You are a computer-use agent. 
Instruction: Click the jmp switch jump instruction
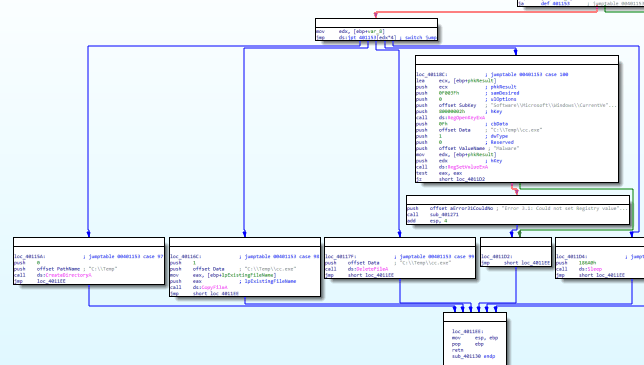click(376, 37)
